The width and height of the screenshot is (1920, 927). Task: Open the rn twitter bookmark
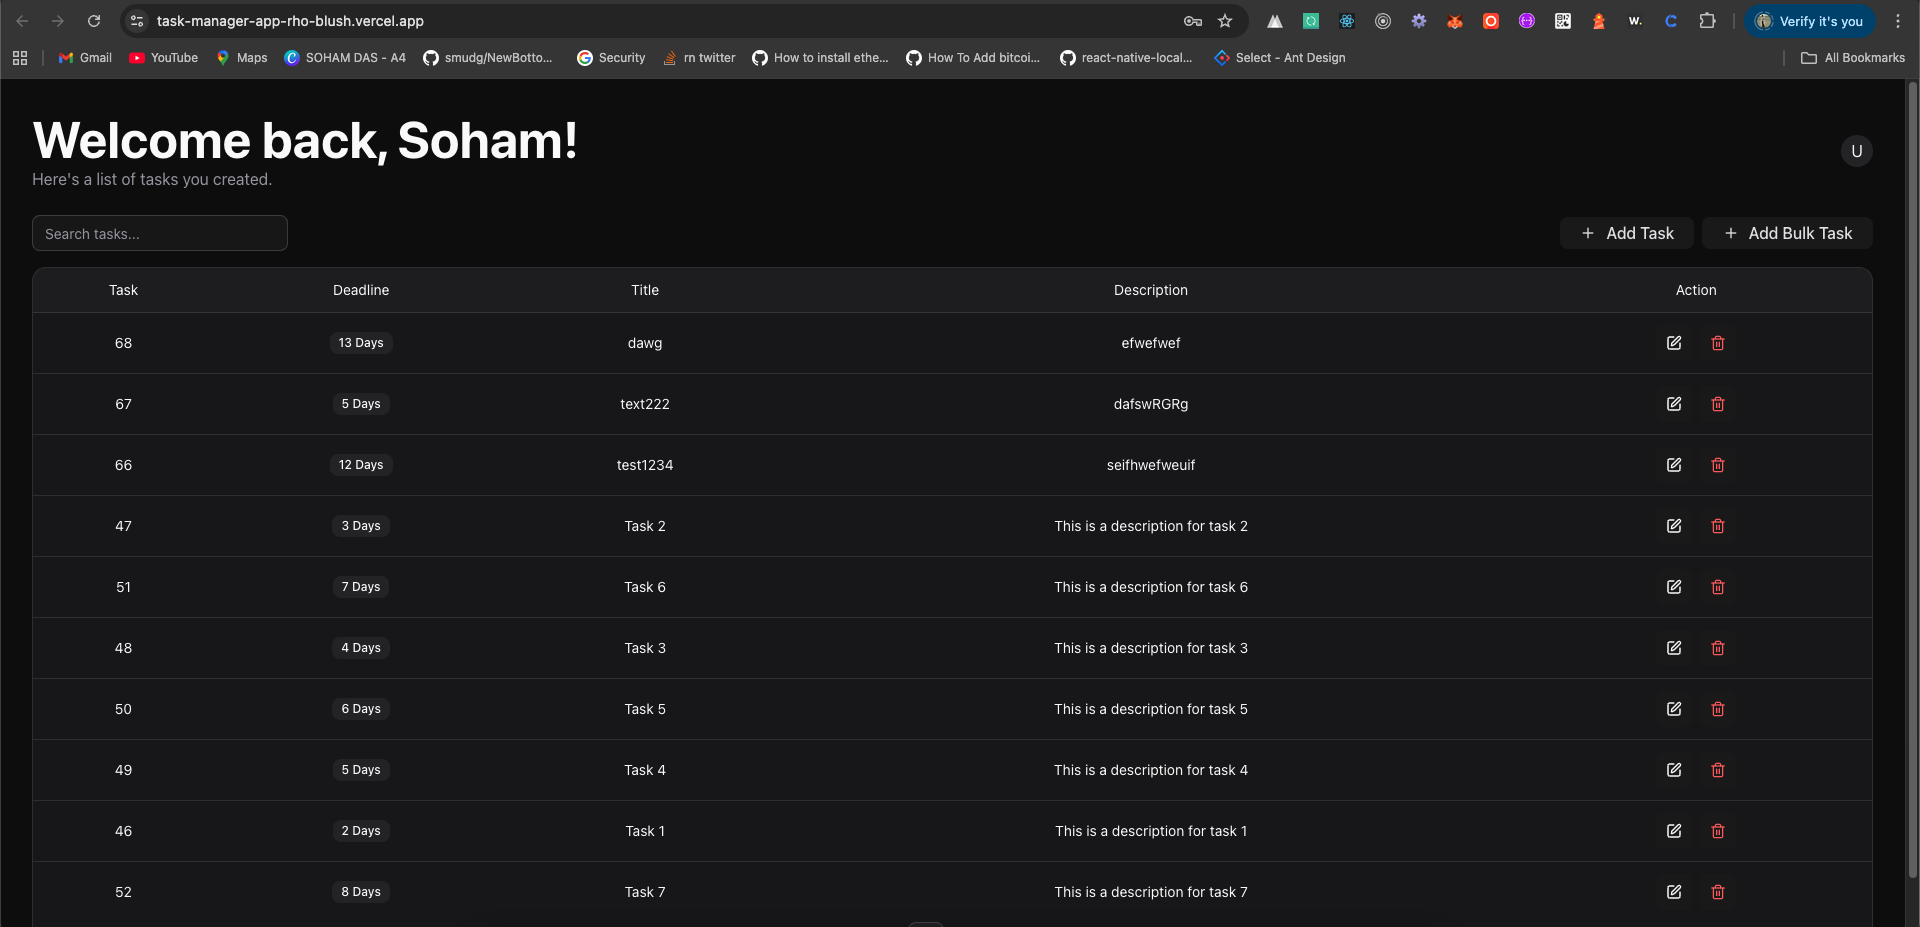pos(699,58)
